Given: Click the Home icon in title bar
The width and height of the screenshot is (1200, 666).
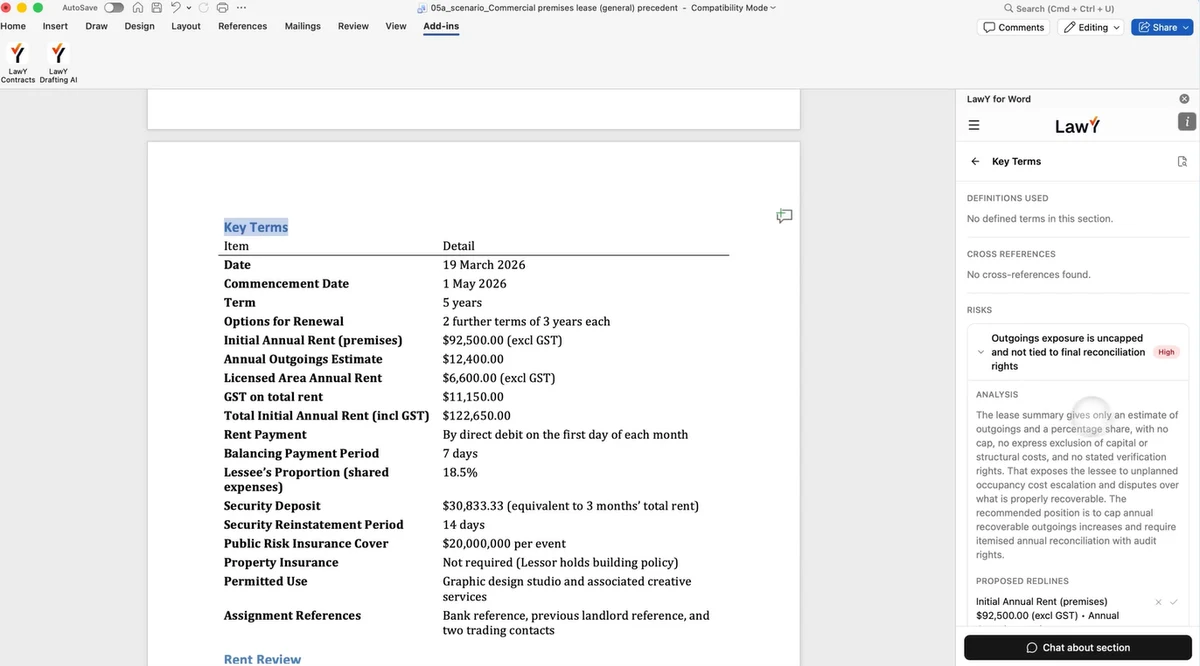Looking at the screenshot, I should pyautogui.click(x=138, y=8).
